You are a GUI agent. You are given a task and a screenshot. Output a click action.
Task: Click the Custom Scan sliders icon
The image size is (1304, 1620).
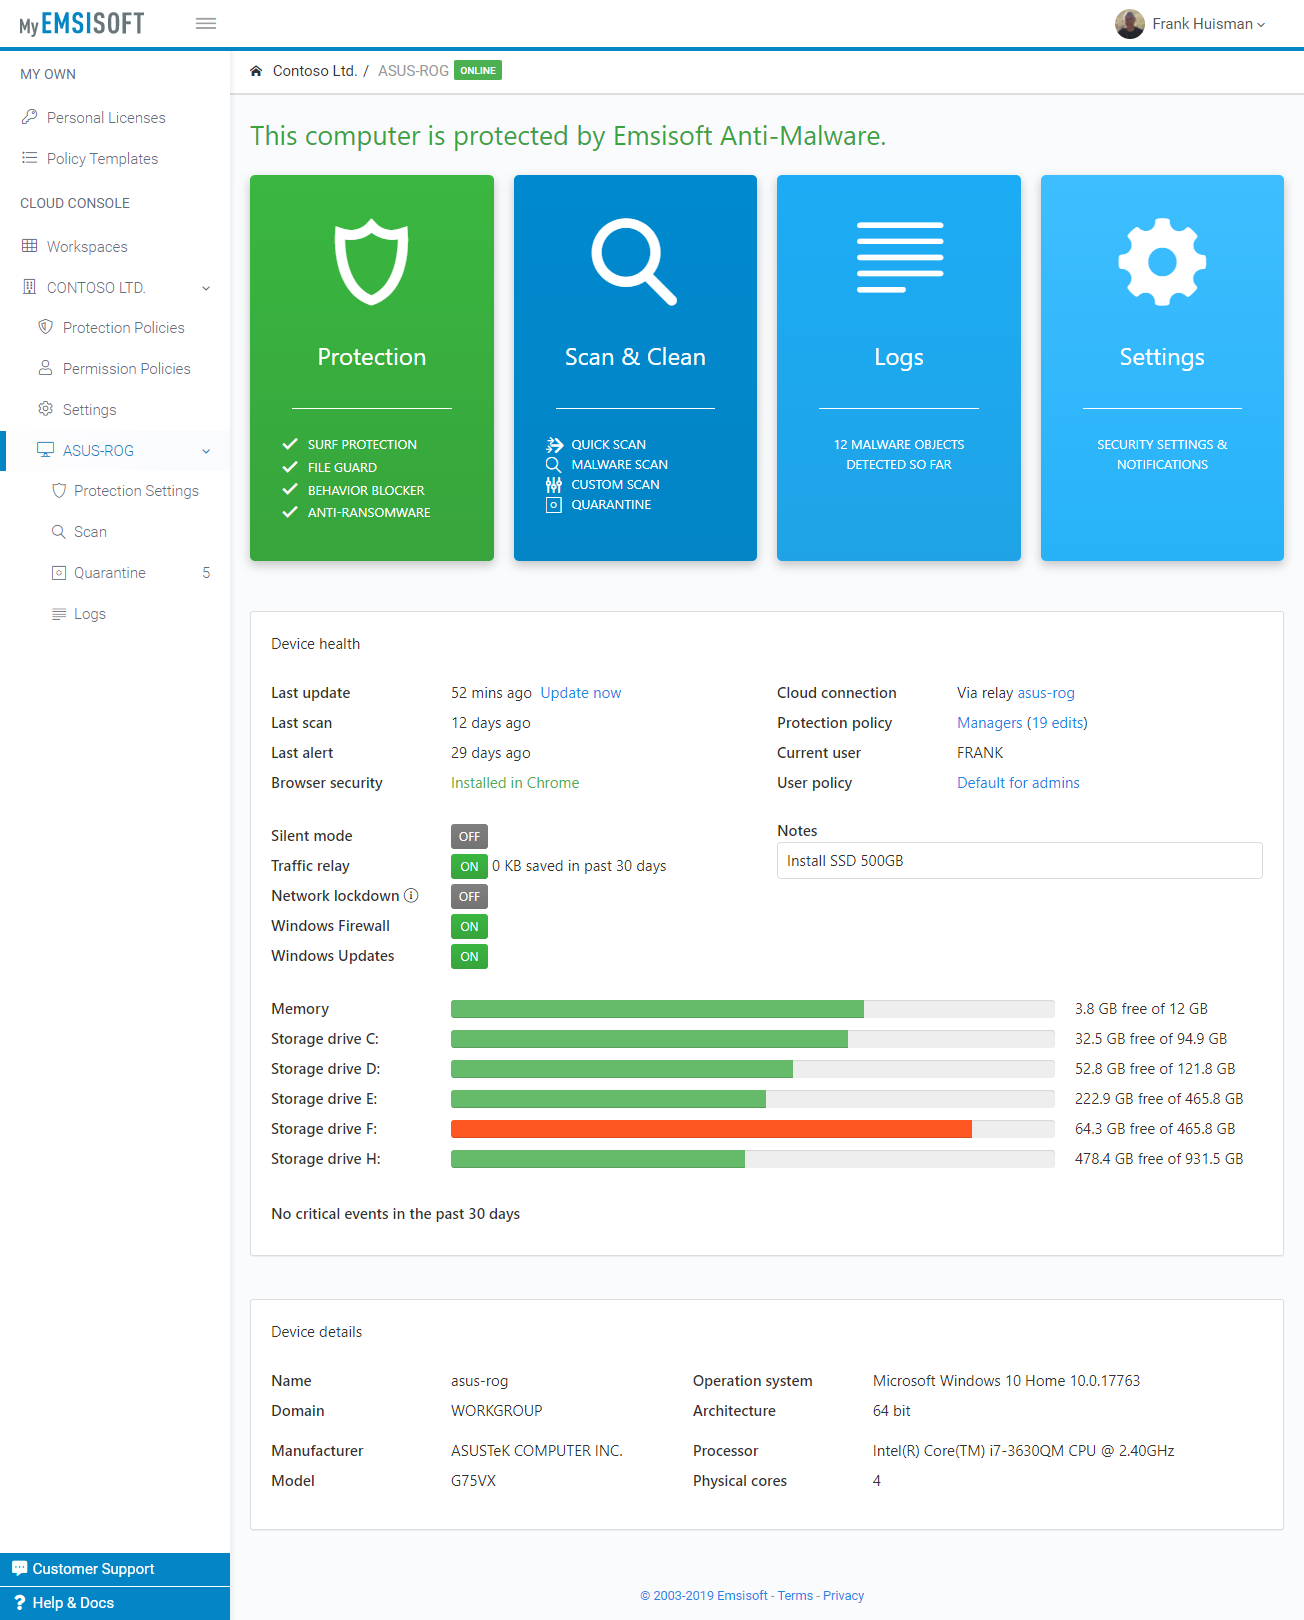pos(553,485)
